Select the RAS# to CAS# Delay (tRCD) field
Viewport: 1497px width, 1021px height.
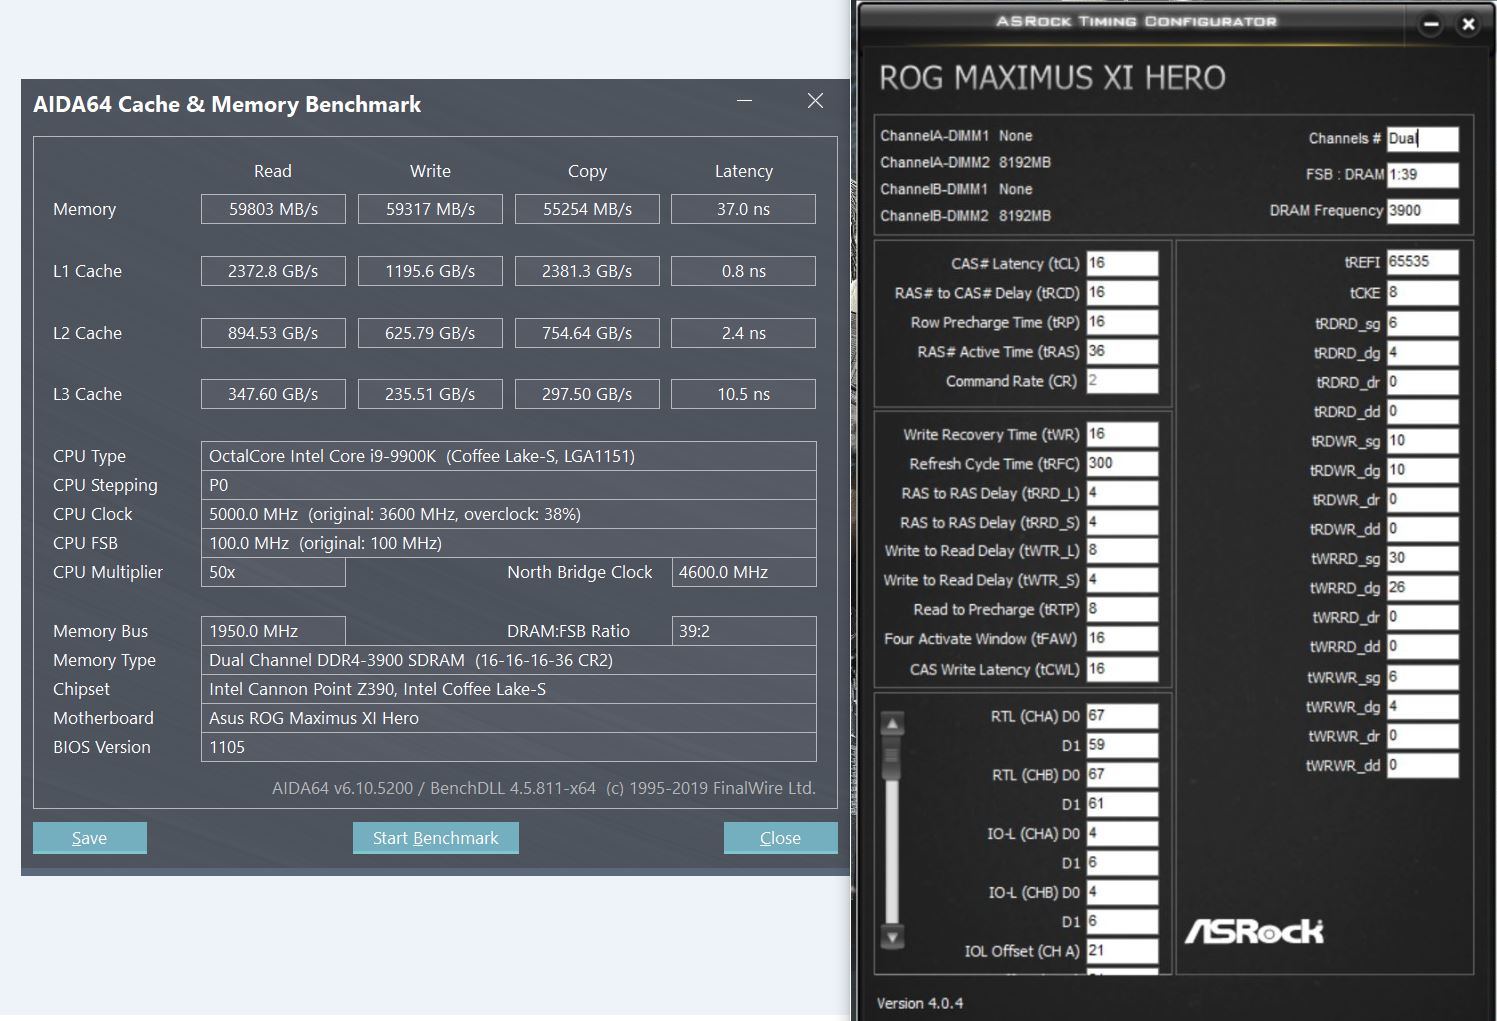tap(1122, 293)
